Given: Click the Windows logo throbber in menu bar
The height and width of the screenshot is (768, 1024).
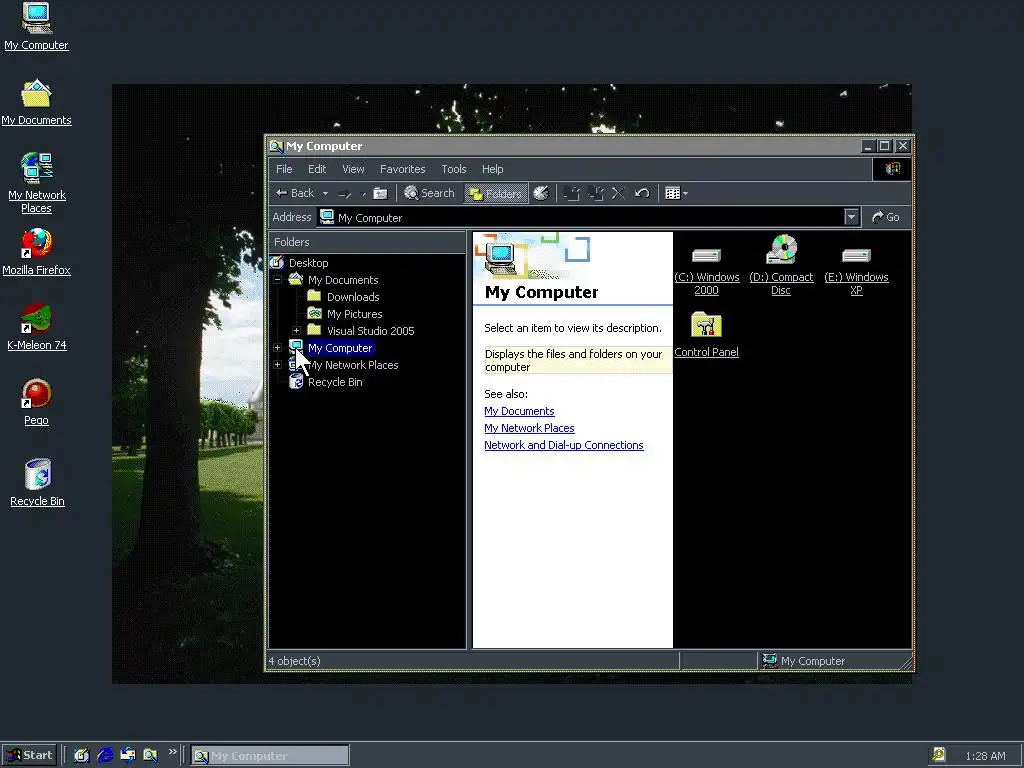Looking at the screenshot, I should (892, 169).
